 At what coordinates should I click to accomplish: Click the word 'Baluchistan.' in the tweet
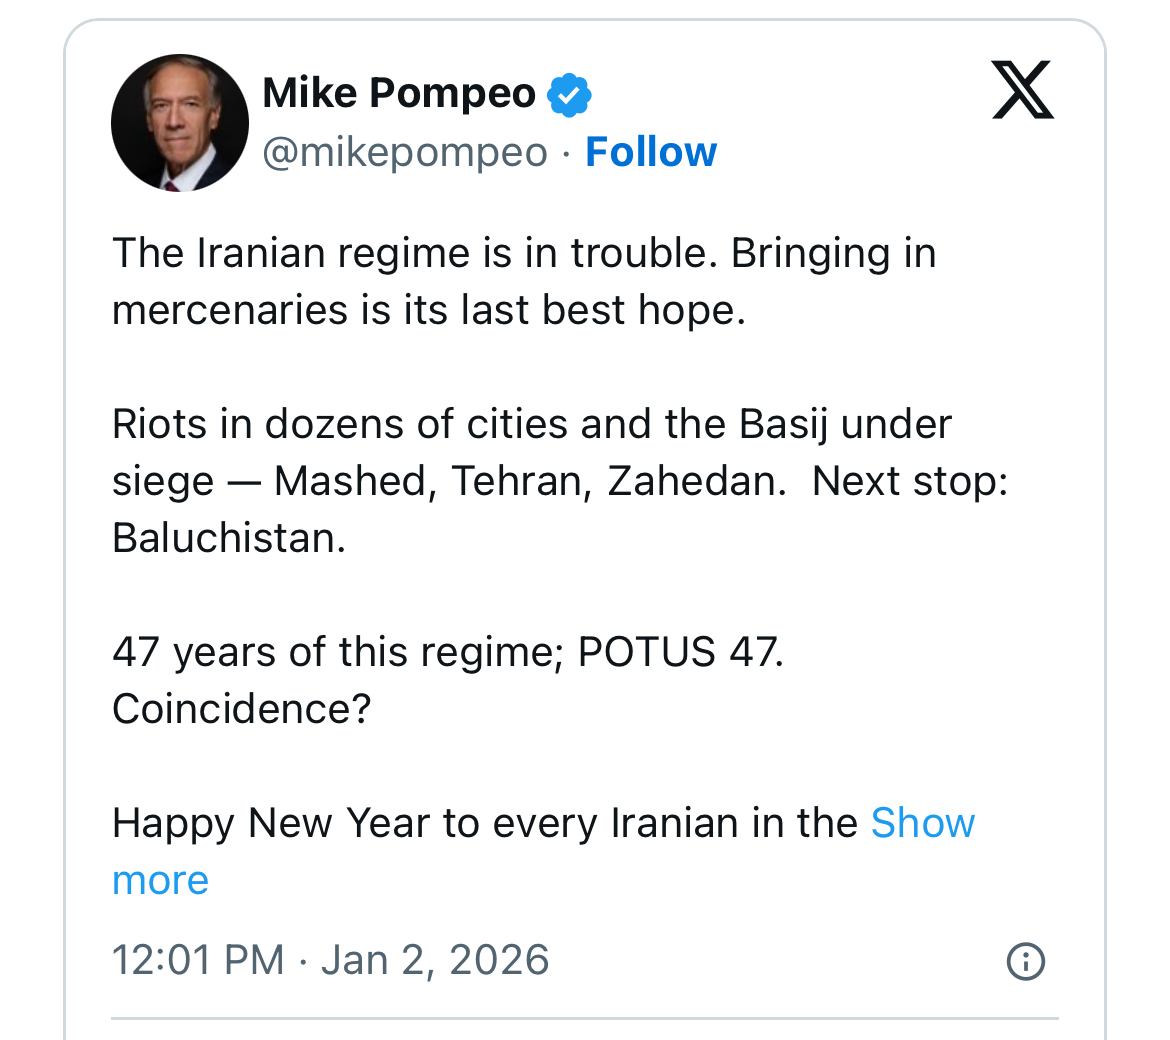pyautogui.click(x=229, y=538)
